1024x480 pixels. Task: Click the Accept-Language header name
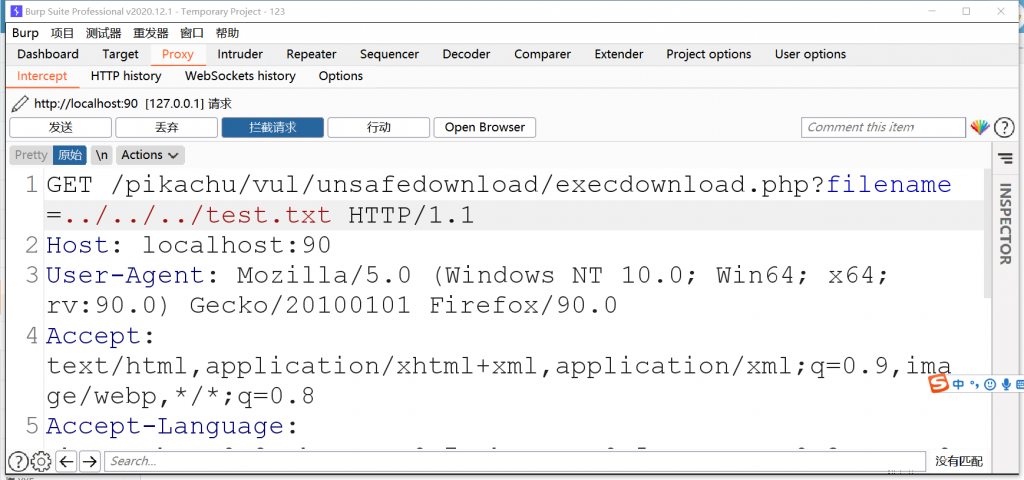[x=165, y=426]
